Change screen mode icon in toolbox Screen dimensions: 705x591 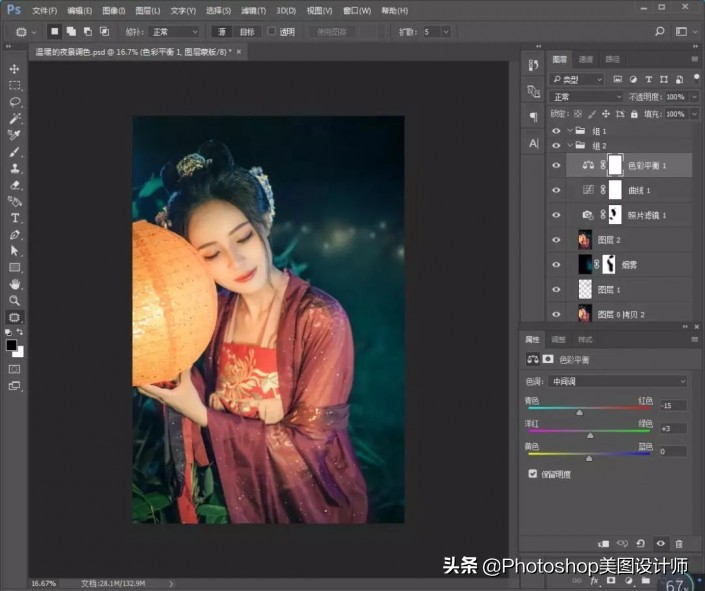click(14, 386)
